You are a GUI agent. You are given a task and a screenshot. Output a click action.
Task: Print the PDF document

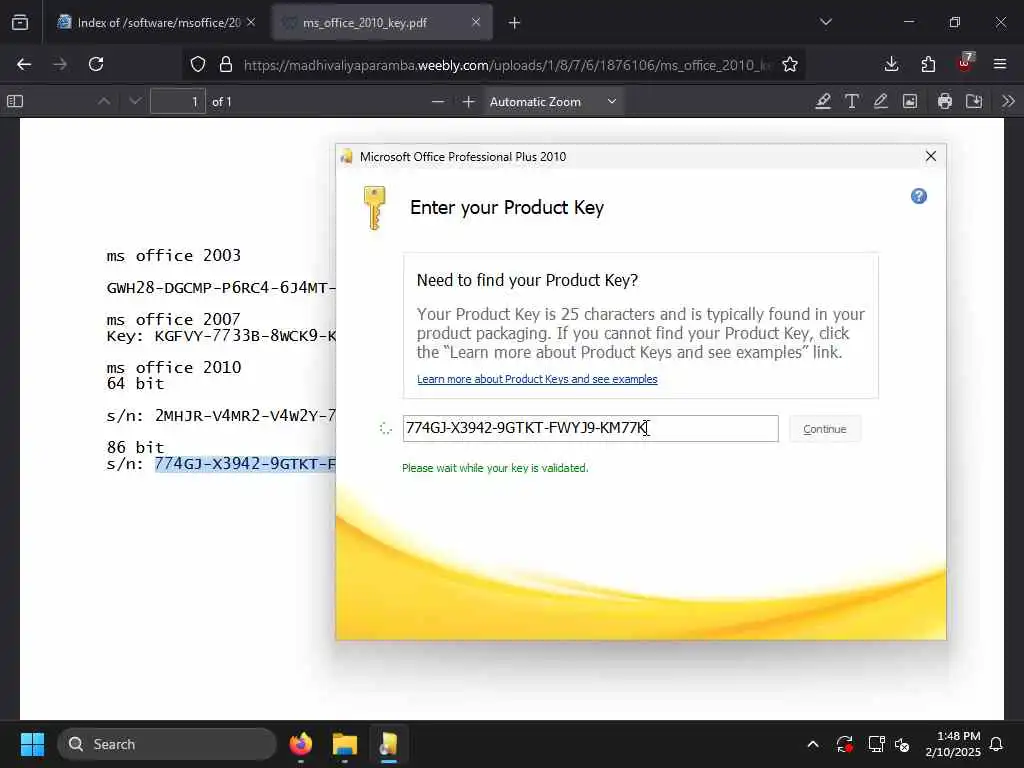click(x=944, y=101)
